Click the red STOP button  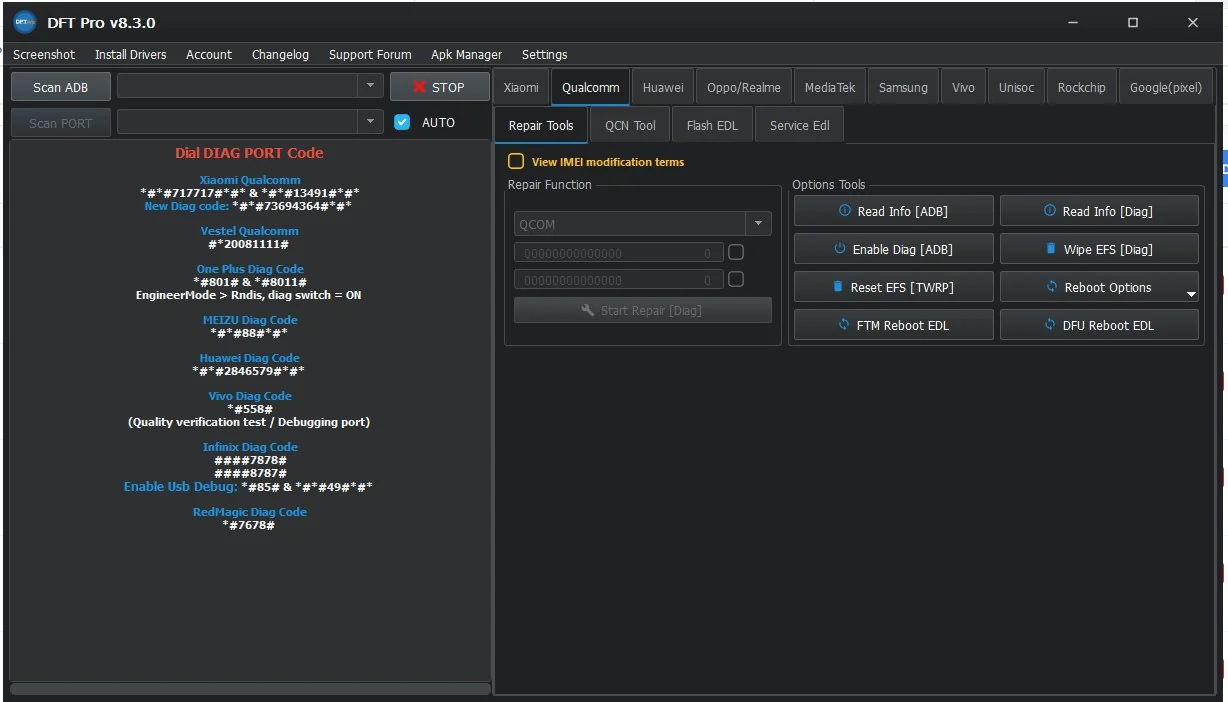[440, 87]
